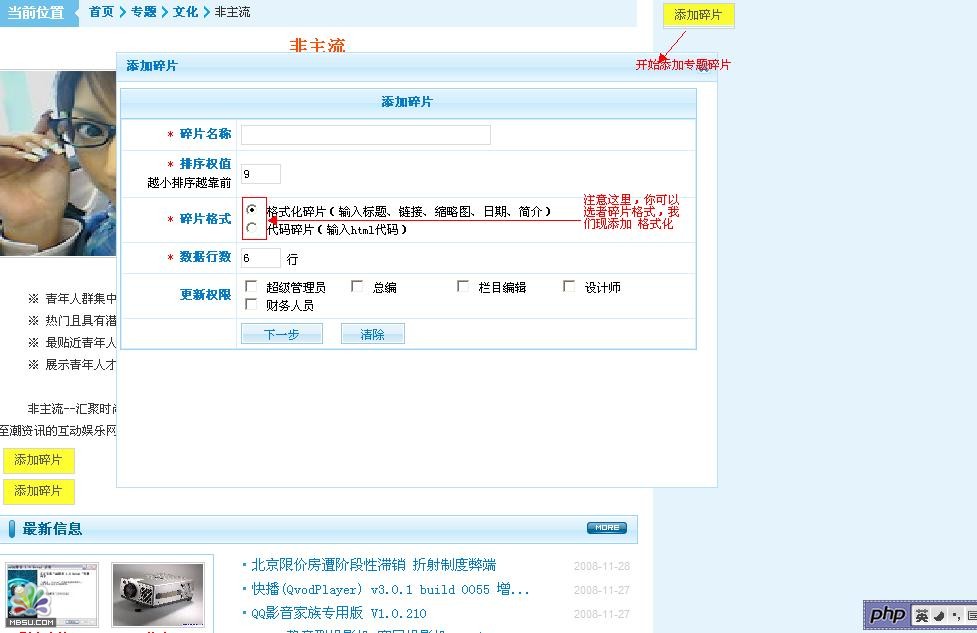977x633 pixels.
Task: Tick the 栏目编辑 checkbox
Action: click(463, 287)
